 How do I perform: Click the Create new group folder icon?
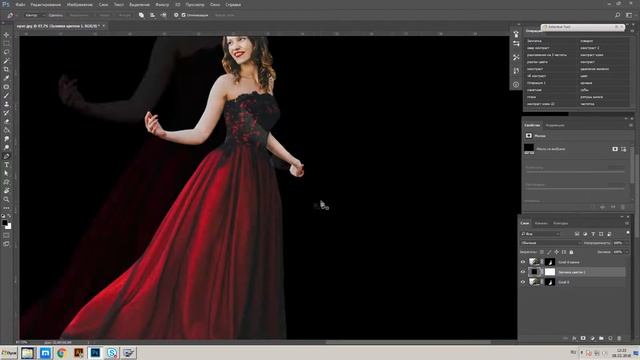pyautogui.click(x=601, y=338)
